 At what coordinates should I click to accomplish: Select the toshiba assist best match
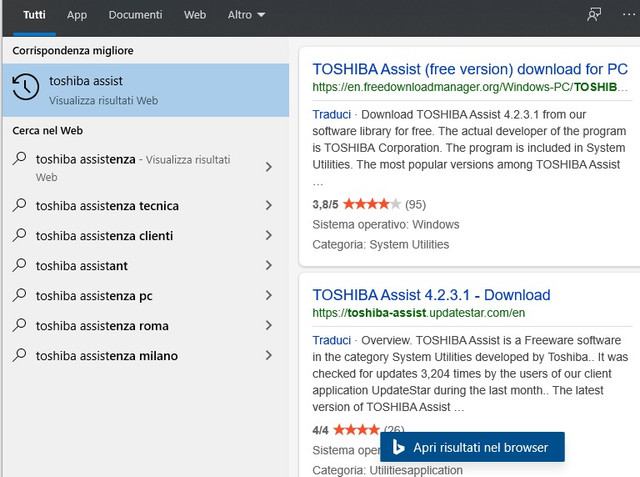point(146,90)
